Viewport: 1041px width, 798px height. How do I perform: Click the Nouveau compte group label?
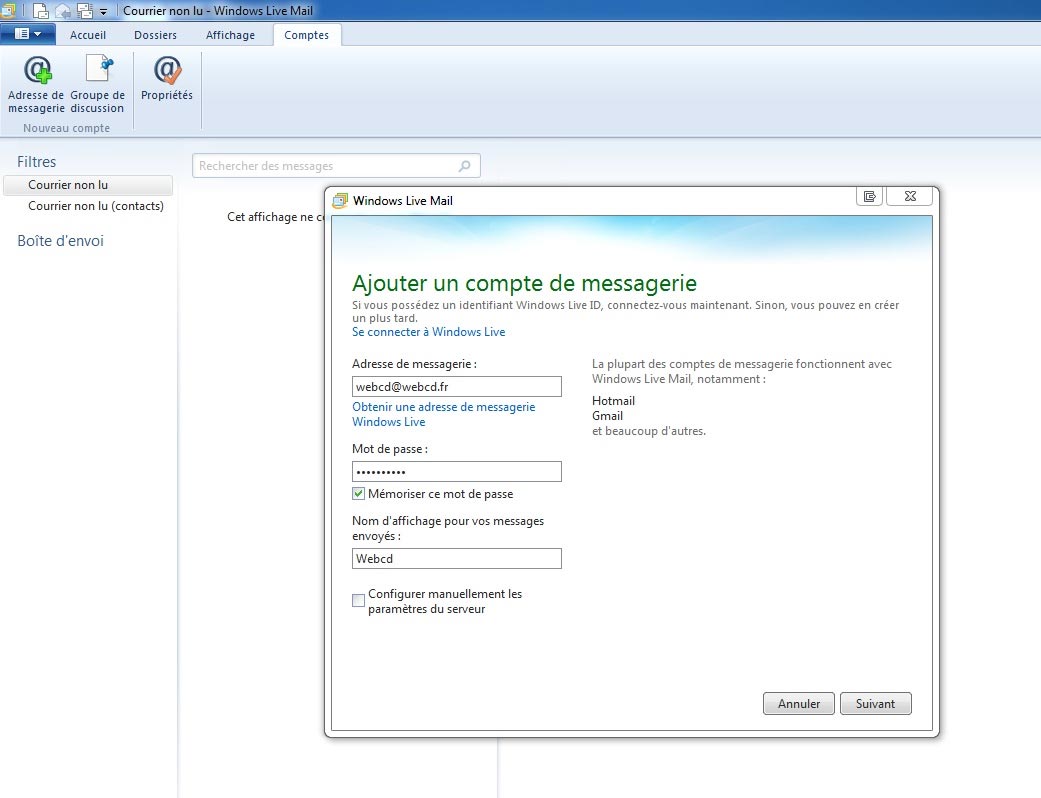[66, 128]
